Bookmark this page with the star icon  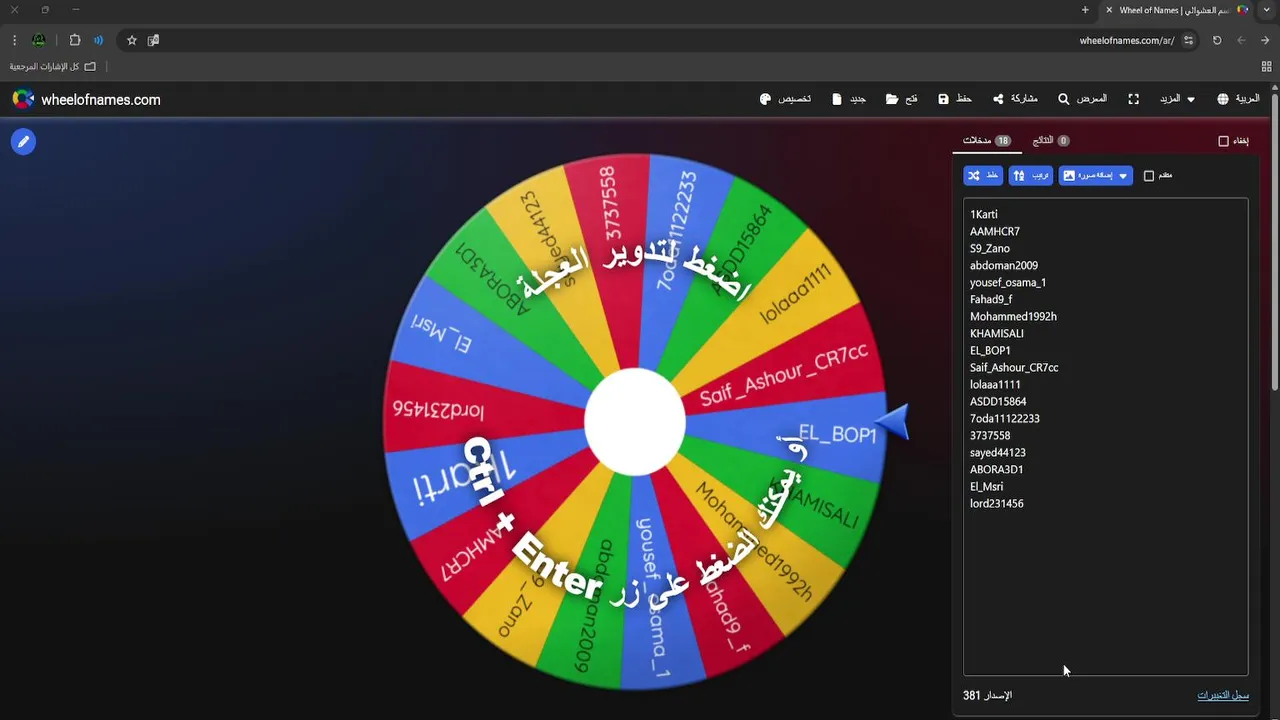coord(131,40)
